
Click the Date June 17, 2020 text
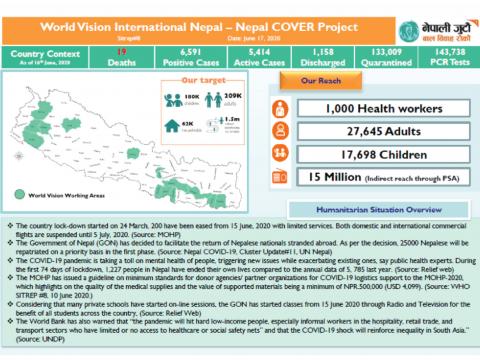pos(254,38)
